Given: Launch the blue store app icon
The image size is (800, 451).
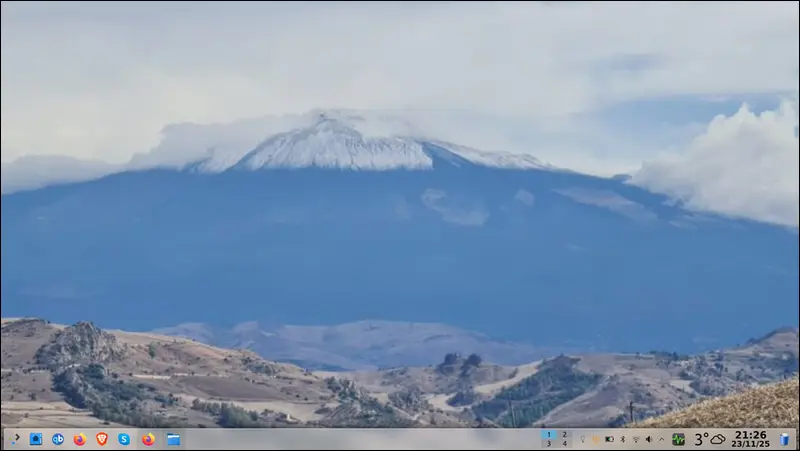Looking at the screenshot, I should coord(36,439).
